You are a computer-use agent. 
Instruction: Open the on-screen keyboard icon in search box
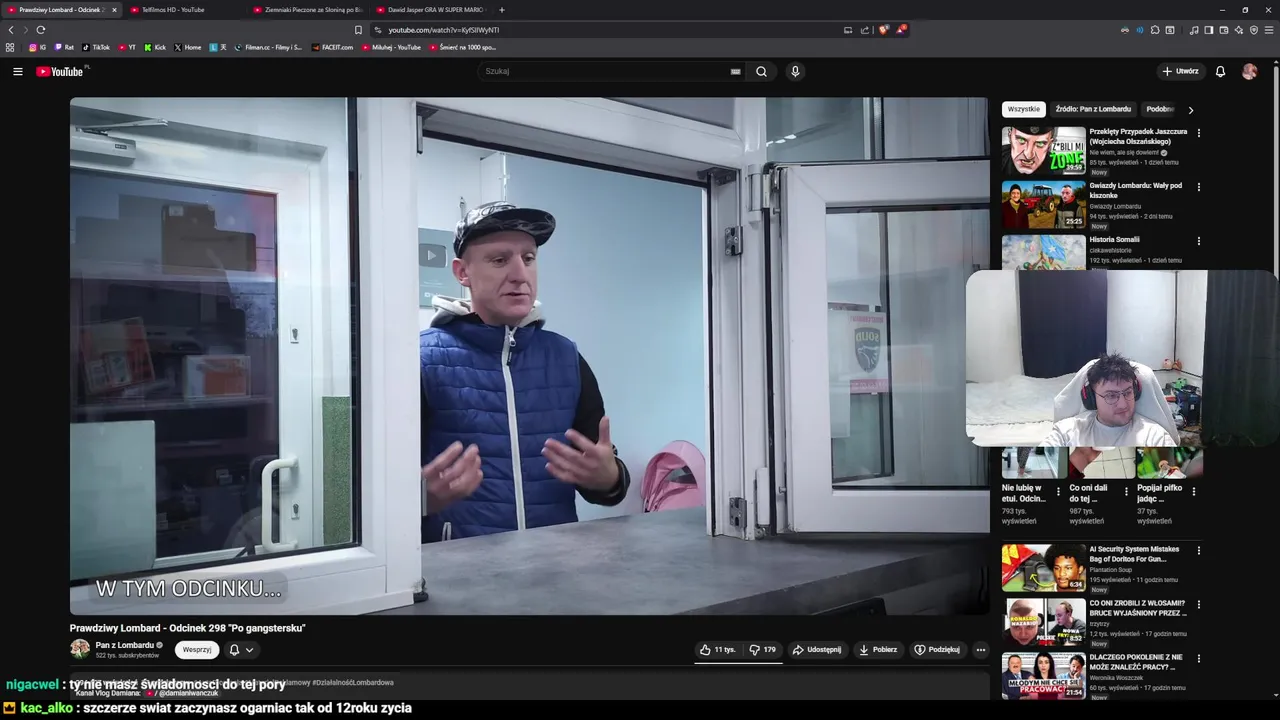pyautogui.click(x=735, y=71)
